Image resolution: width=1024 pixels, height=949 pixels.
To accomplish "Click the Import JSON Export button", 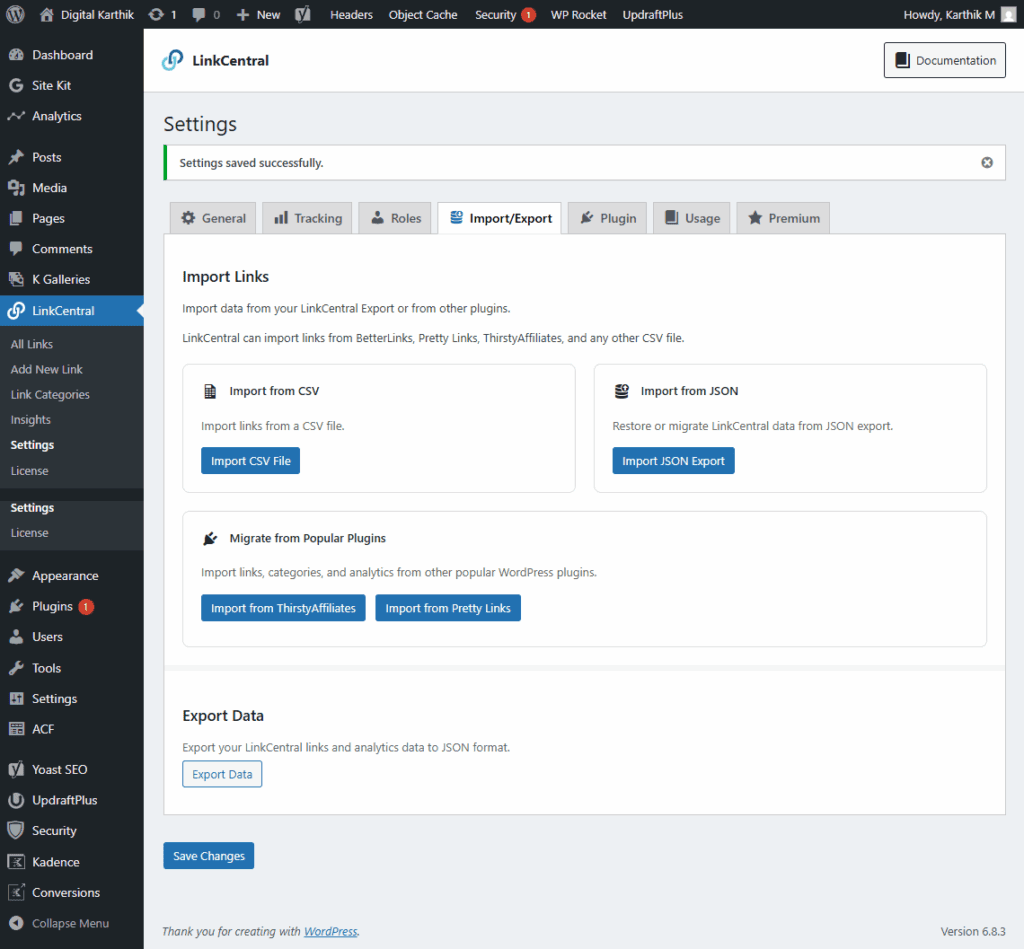I will (673, 461).
